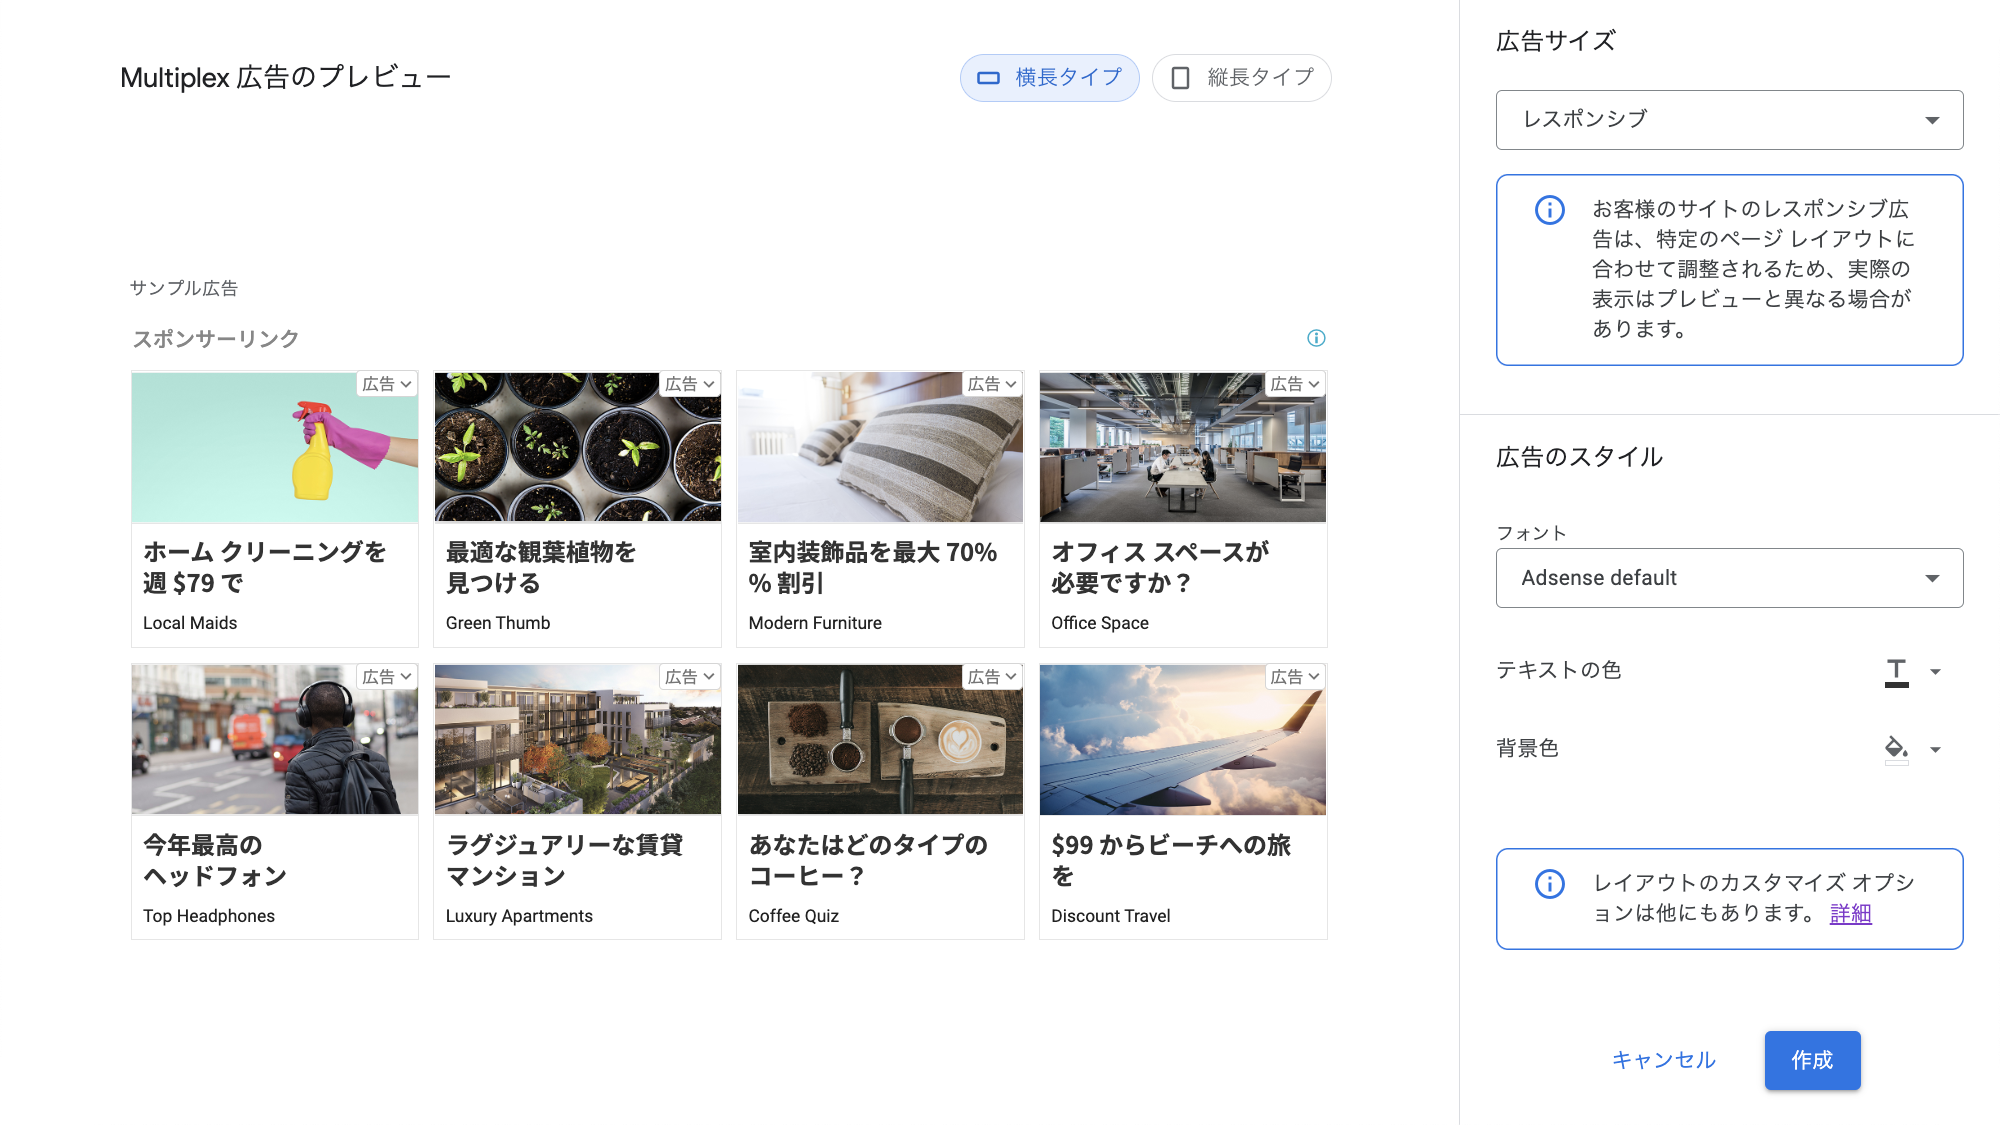This screenshot has width=2000, height=1125.
Task: Click the background paint bucket icon
Action: coord(1896,750)
